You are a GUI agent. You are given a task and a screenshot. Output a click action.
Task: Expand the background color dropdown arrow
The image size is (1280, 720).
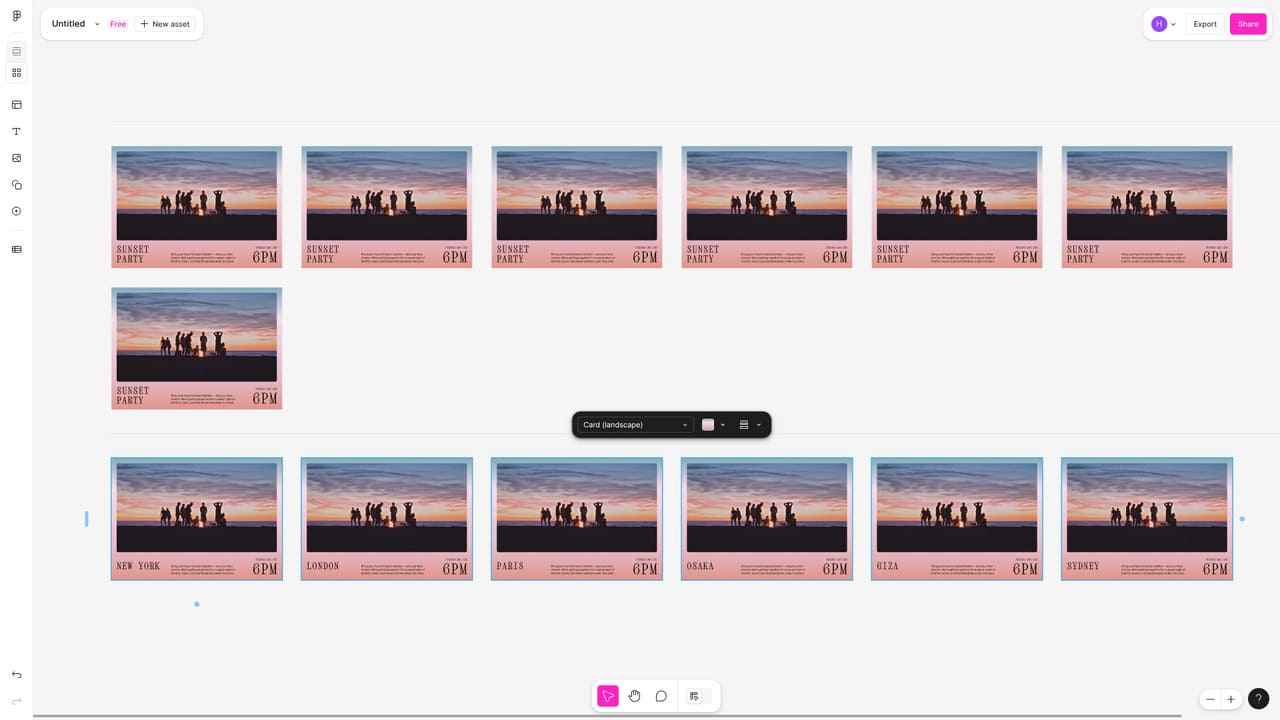[x=723, y=425]
